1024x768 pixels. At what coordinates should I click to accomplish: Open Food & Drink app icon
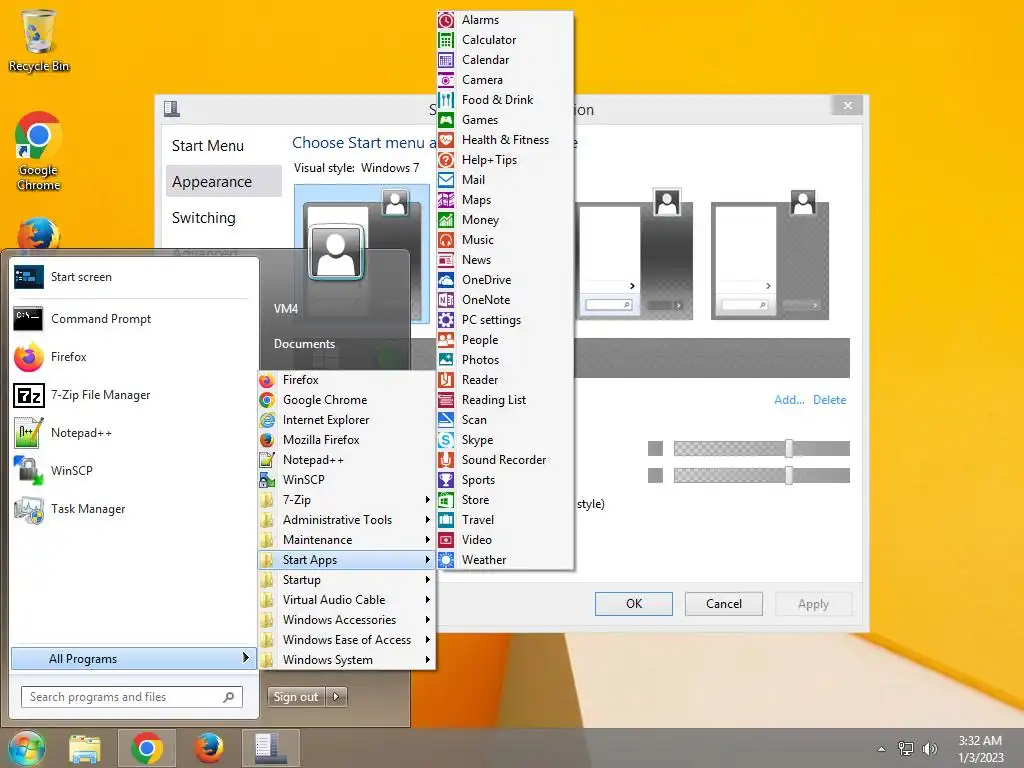pyautogui.click(x=445, y=100)
